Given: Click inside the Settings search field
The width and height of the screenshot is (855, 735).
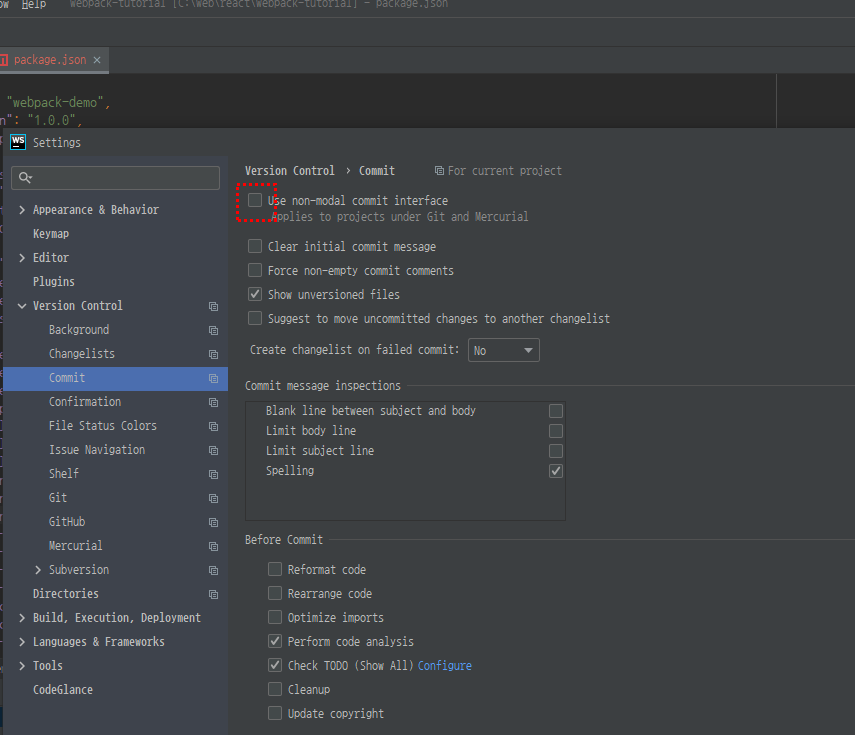Looking at the screenshot, I should (125, 178).
